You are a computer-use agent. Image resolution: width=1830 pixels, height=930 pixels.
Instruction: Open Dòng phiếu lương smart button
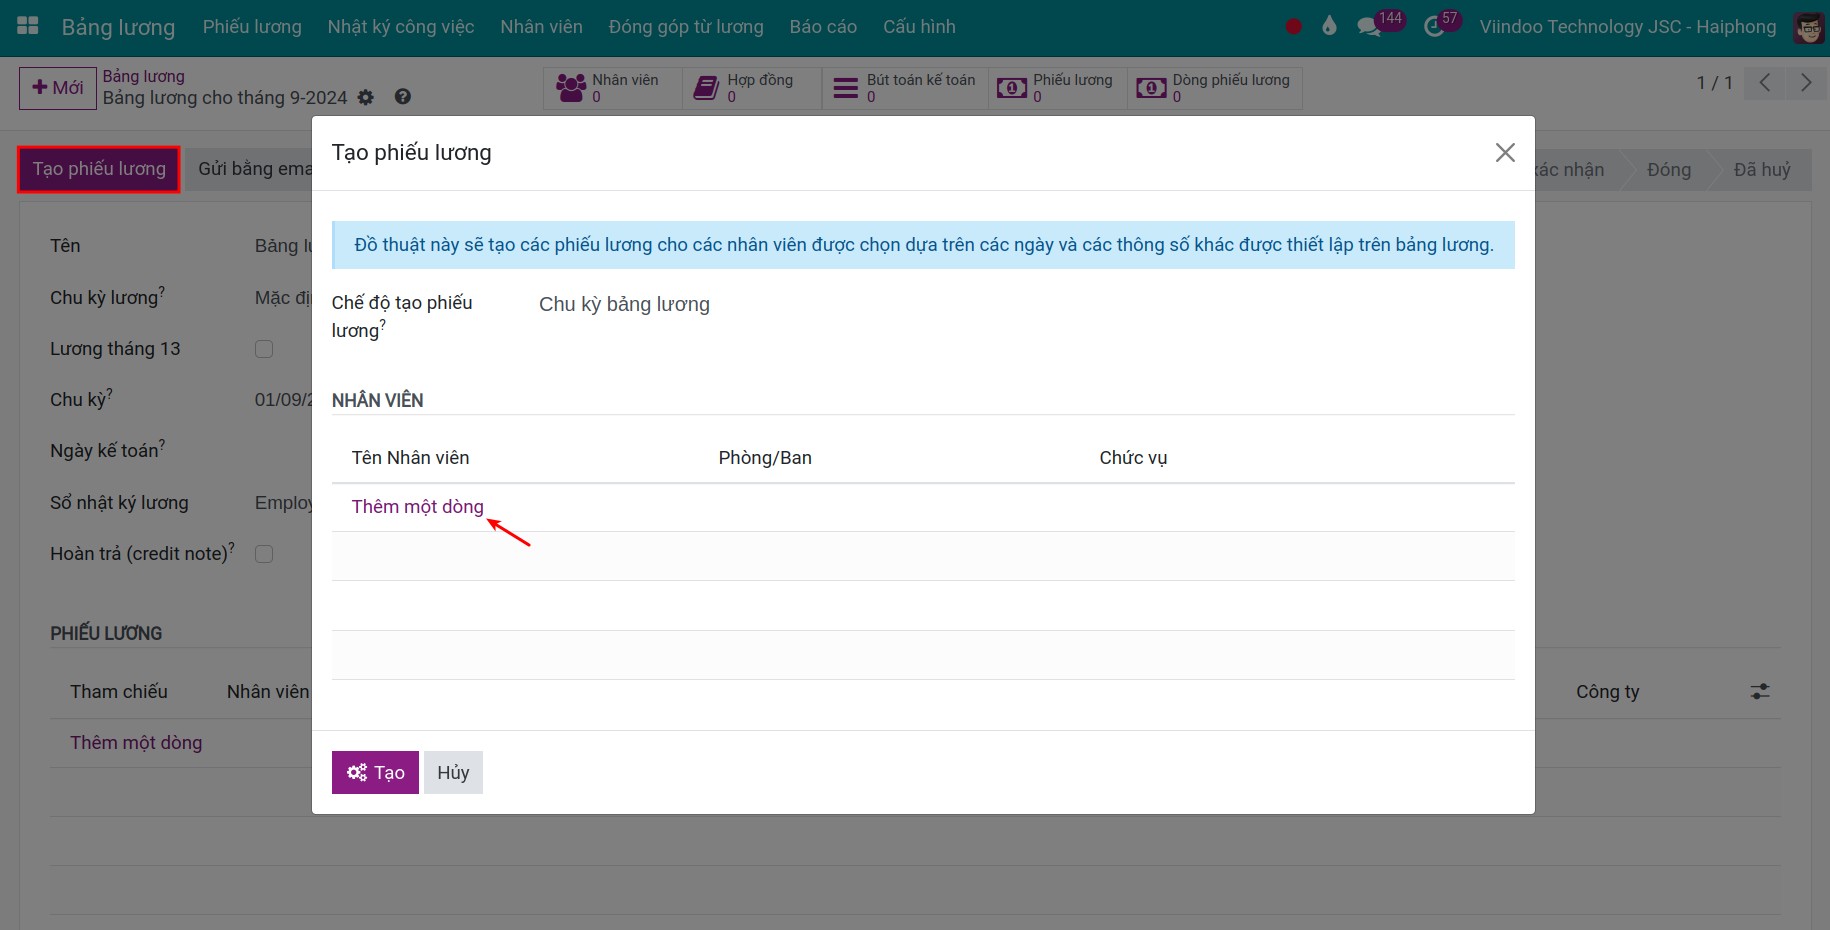[x=1215, y=88]
